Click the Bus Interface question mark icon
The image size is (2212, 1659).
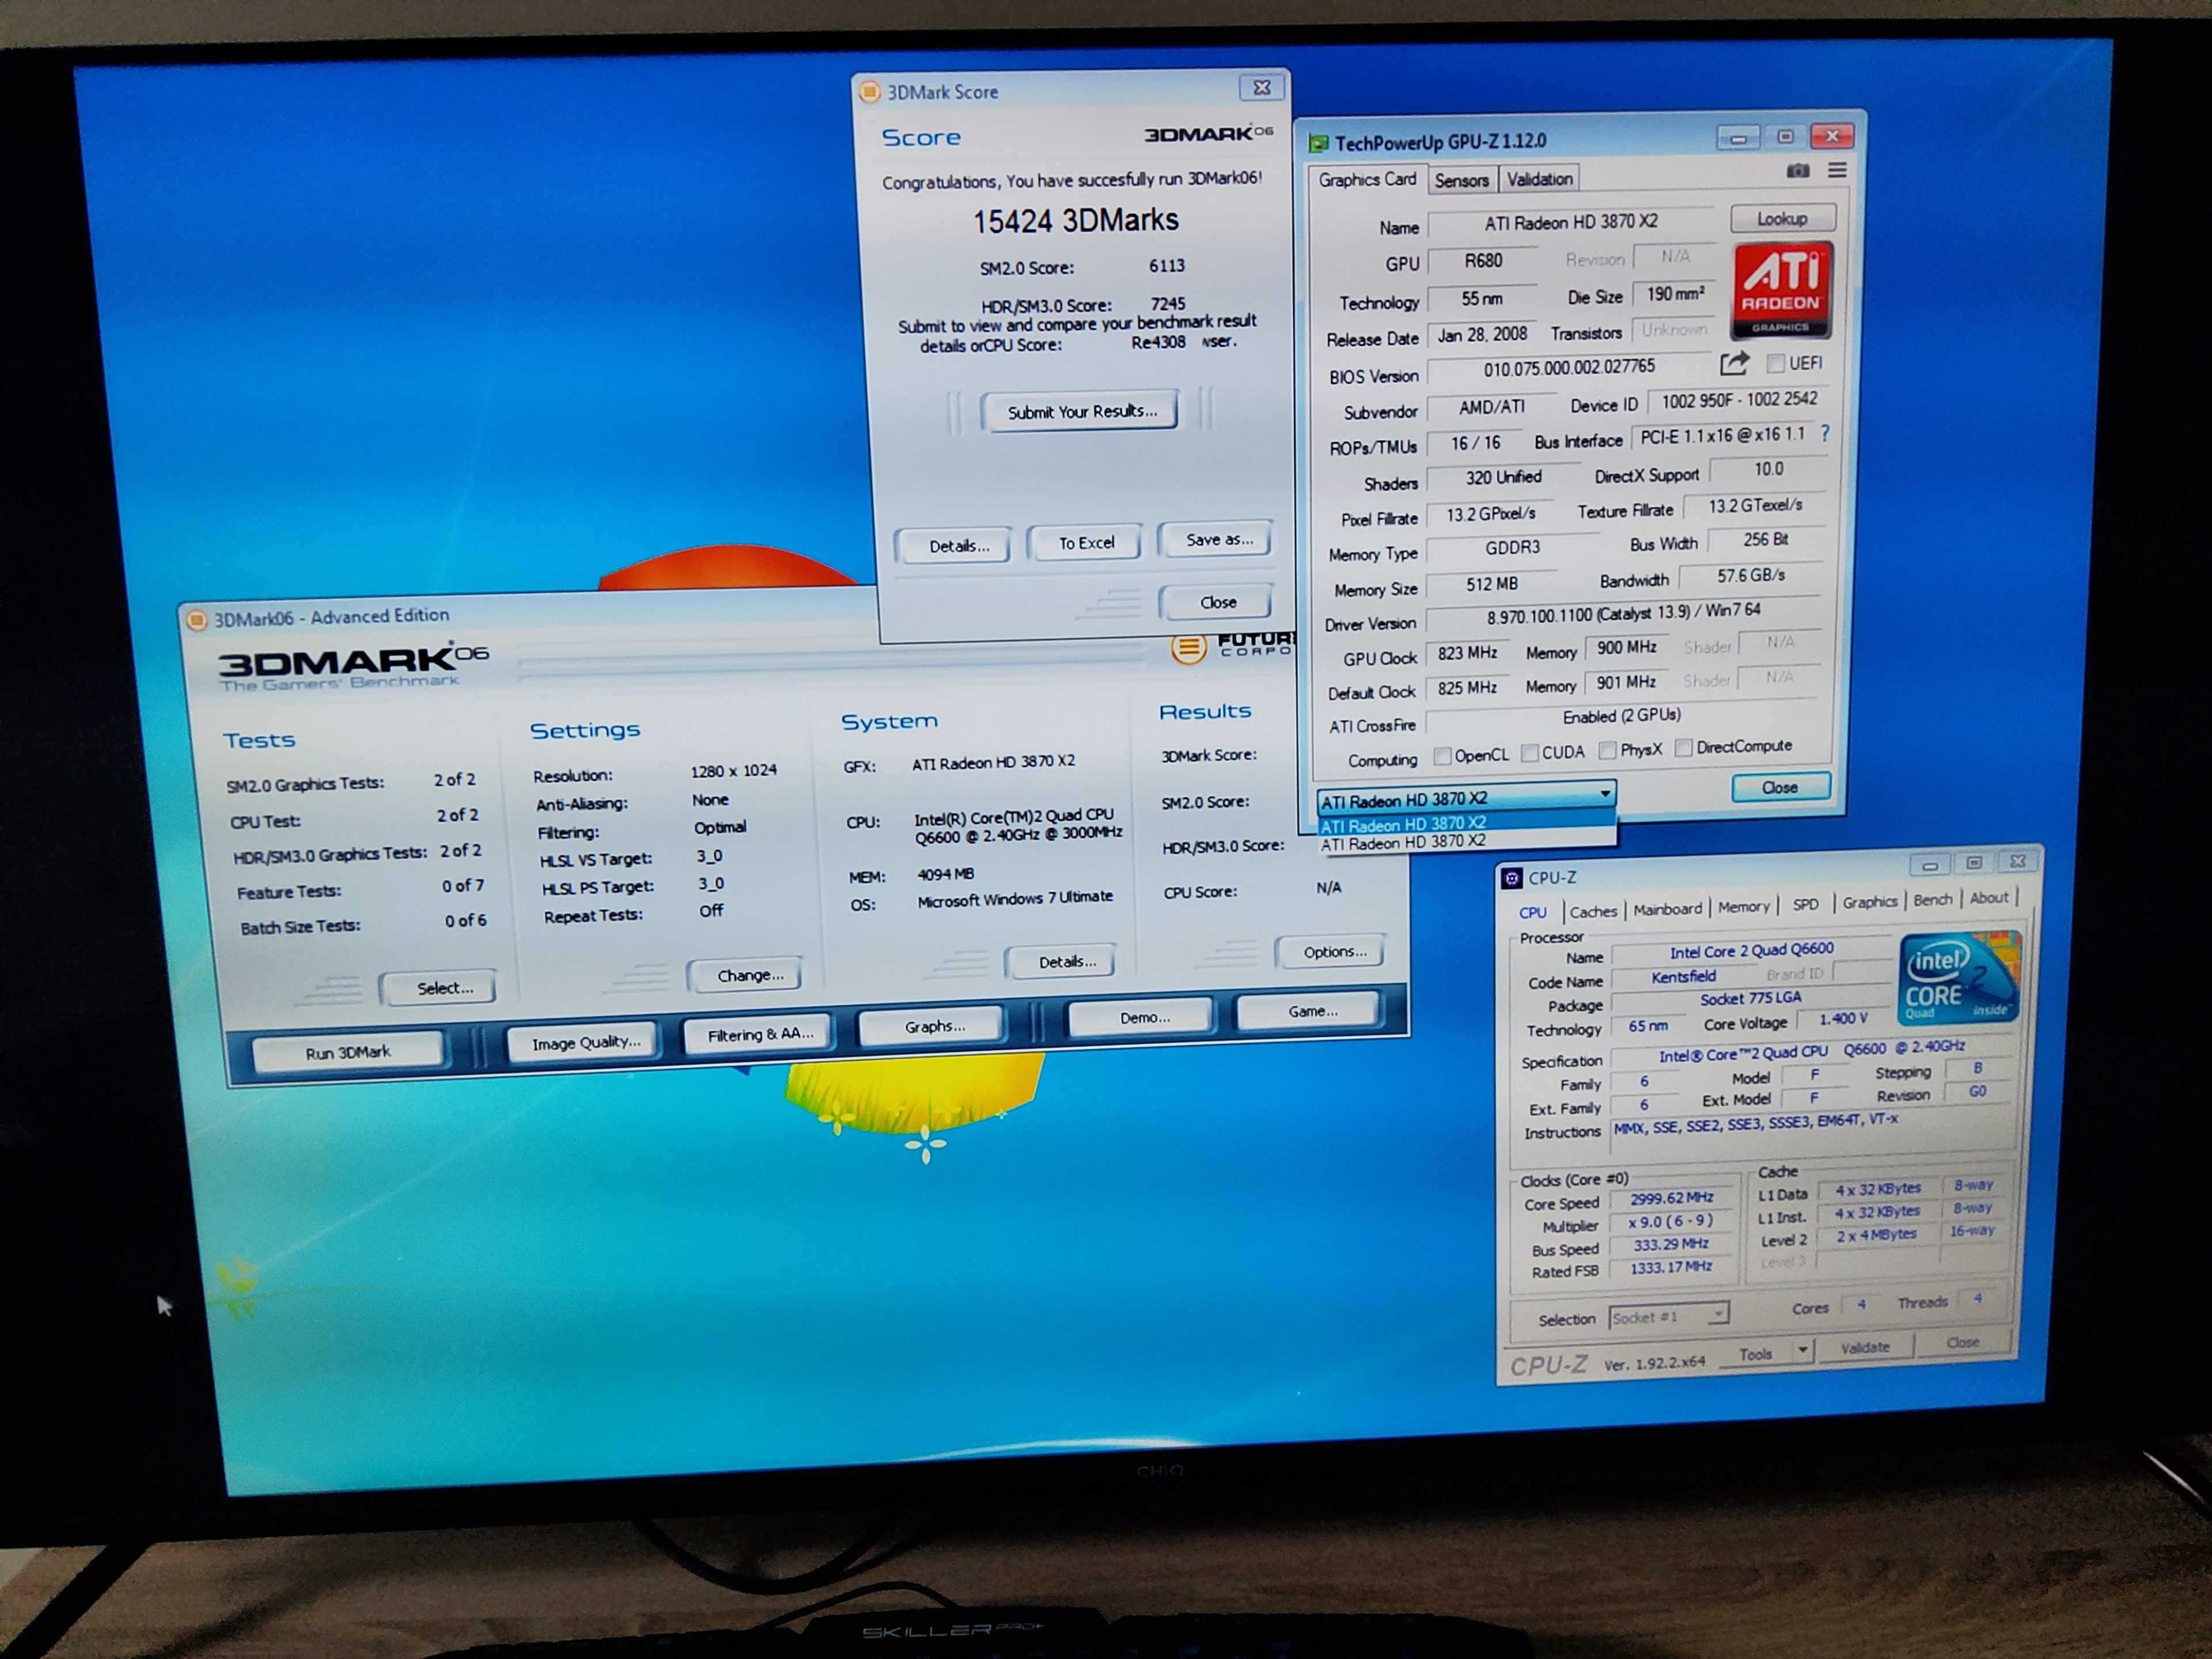(x=1825, y=433)
